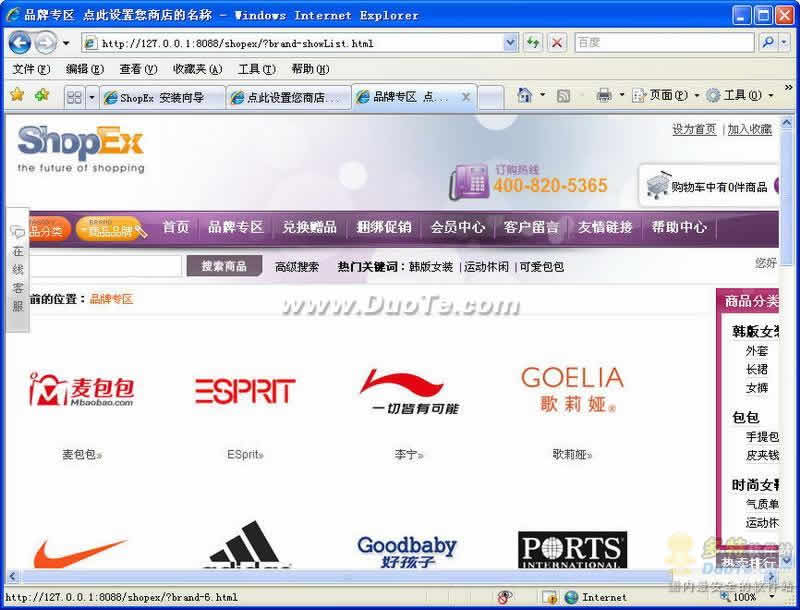800x610 pixels.
Task: Click the Refresh page icon
Action: [x=533, y=43]
